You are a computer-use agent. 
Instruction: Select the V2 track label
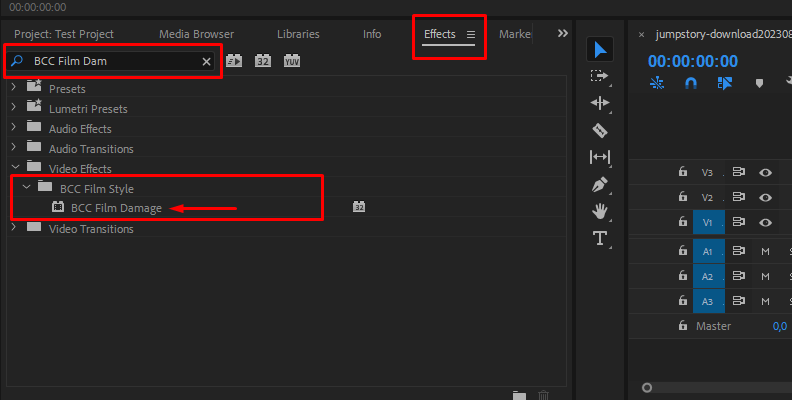pyautogui.click(x=707, y=197)
